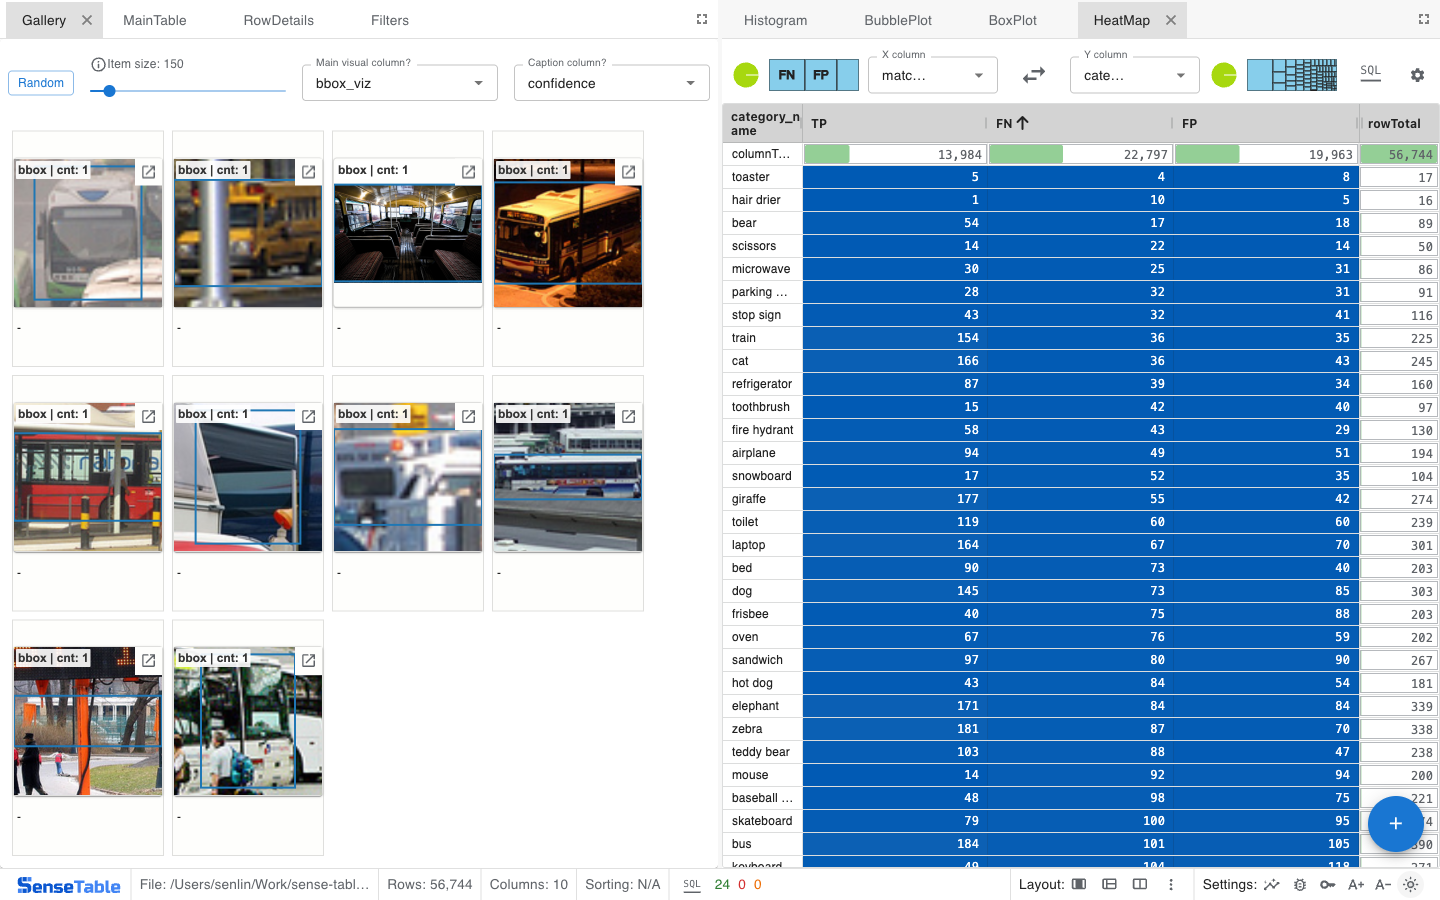Image resolution: width=1440 pixels, height=900 pixels.
Task: Increase font size with the A+ icon
Action: click(x=1356, y=885)
